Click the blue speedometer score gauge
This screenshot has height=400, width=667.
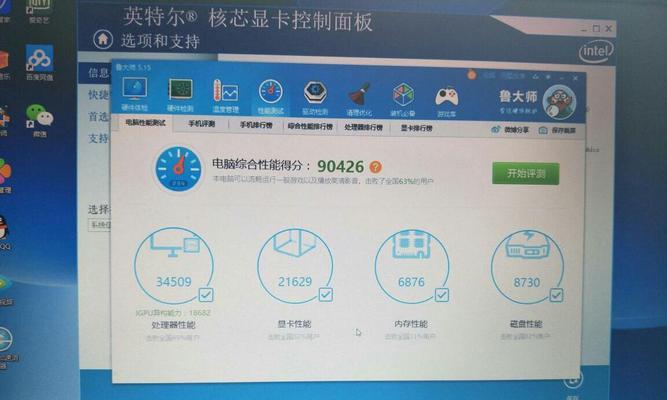[x=178, y=169]
